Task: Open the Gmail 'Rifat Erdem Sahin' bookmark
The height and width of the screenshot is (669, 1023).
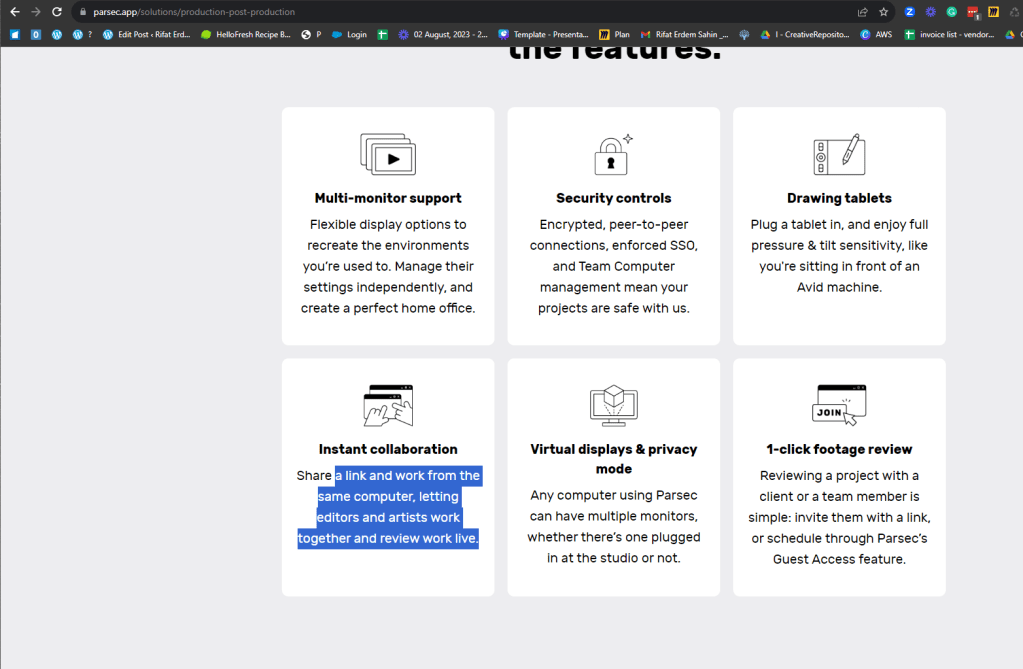Action: [684, 35]
